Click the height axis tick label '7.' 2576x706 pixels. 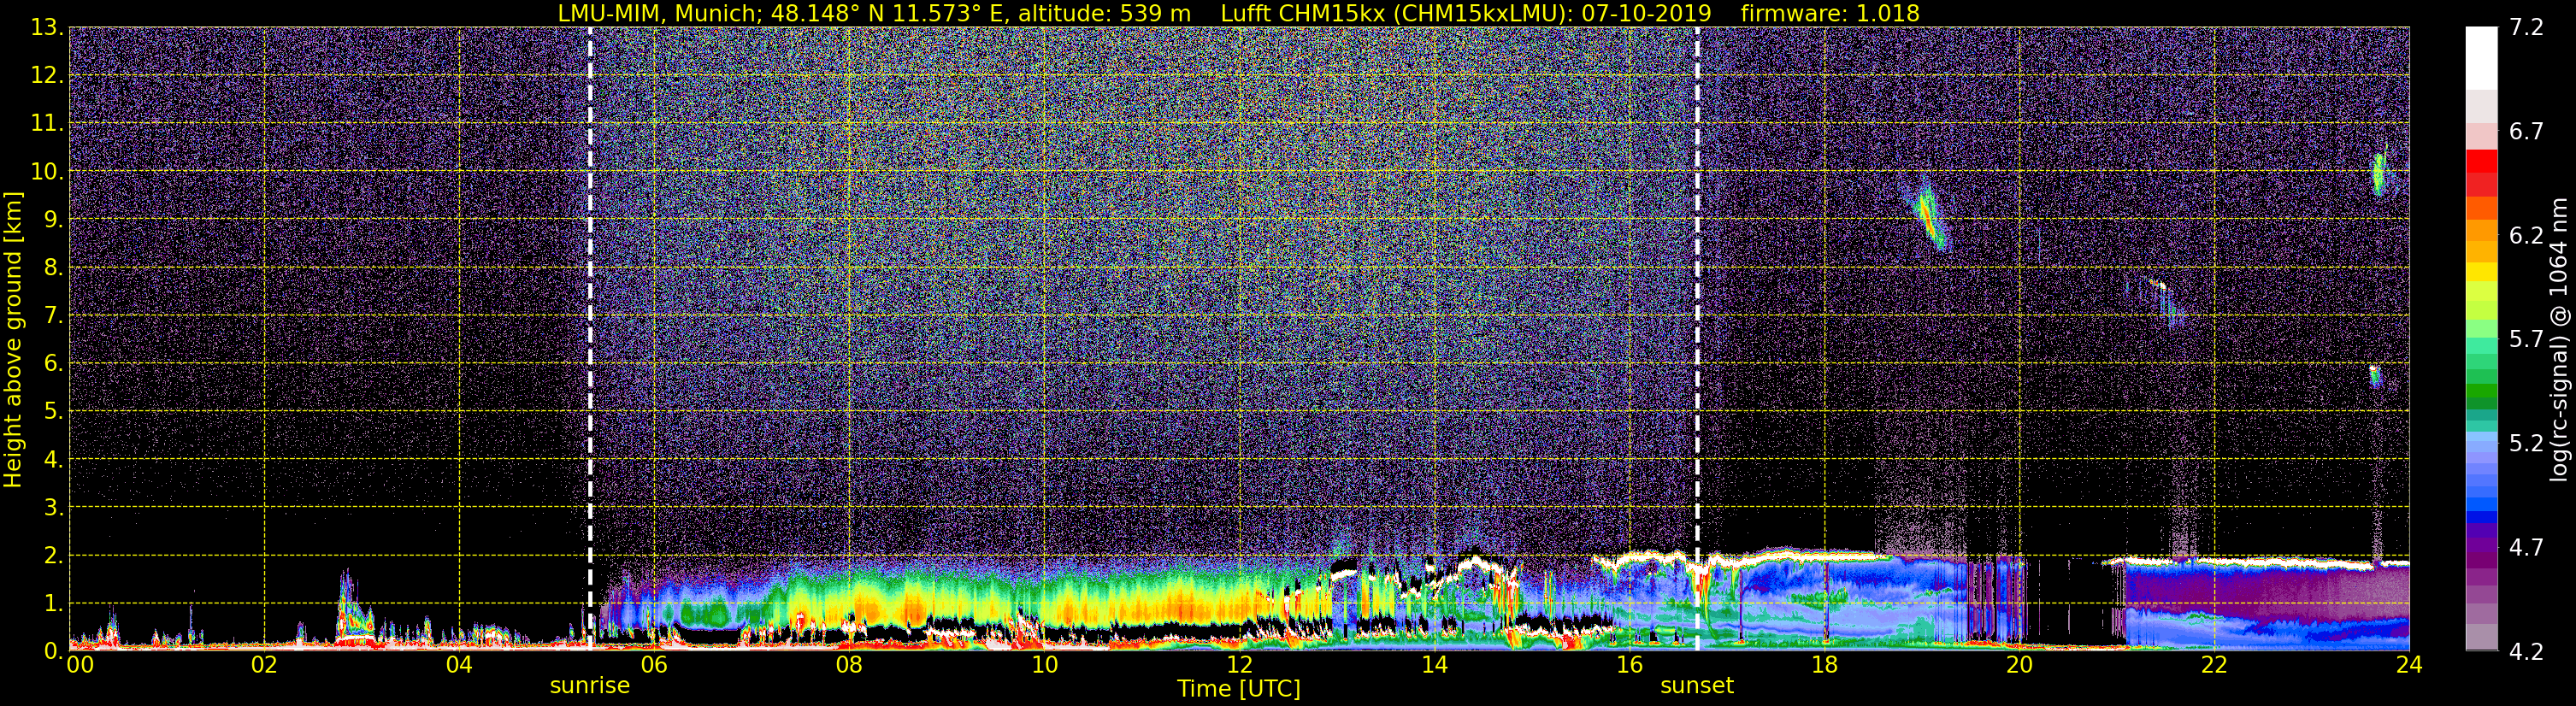tap(53, 316)
